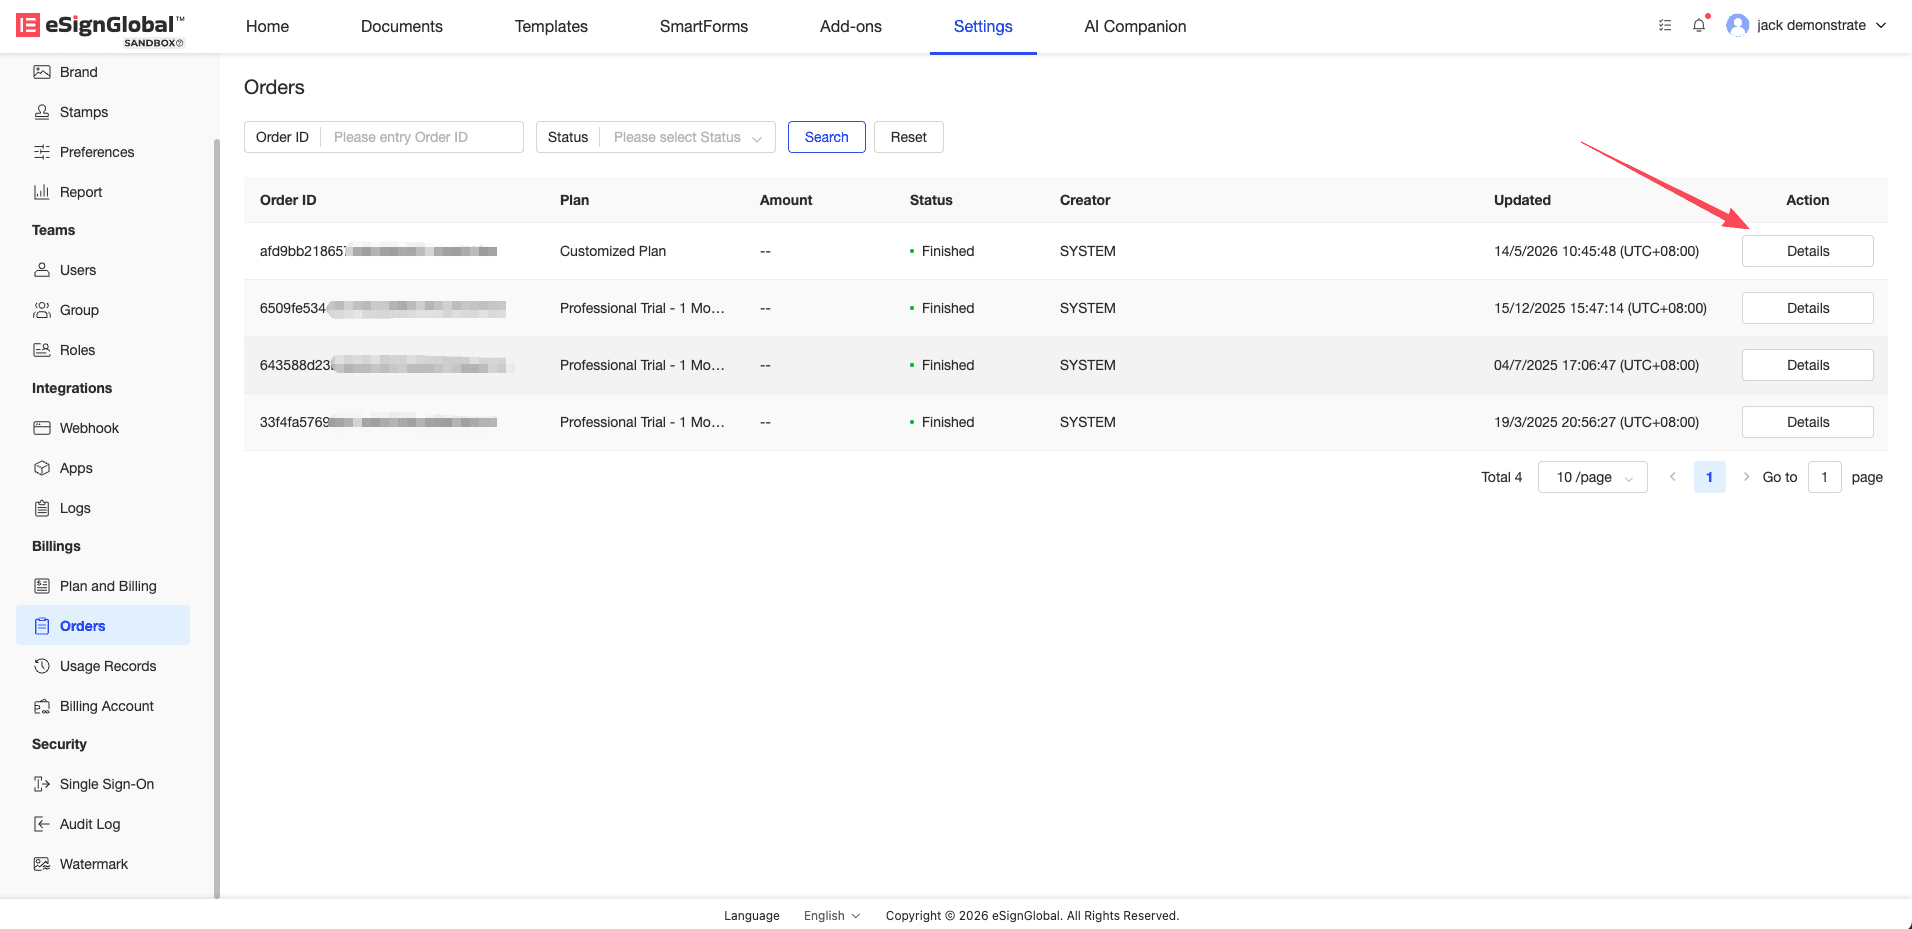Open the English language dropdown
Viewport: 1912px width, 929px height.
tap(832, 916)
